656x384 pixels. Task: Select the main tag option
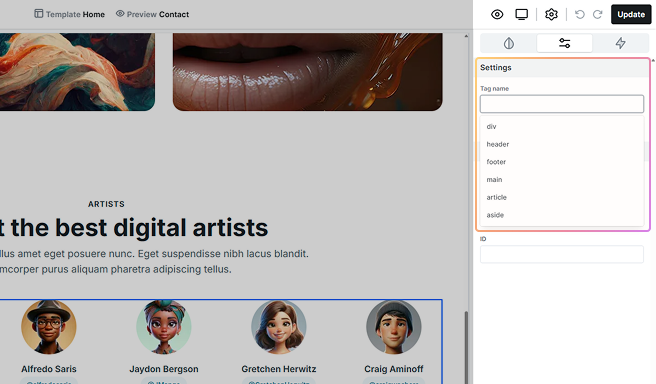[562, 179]
